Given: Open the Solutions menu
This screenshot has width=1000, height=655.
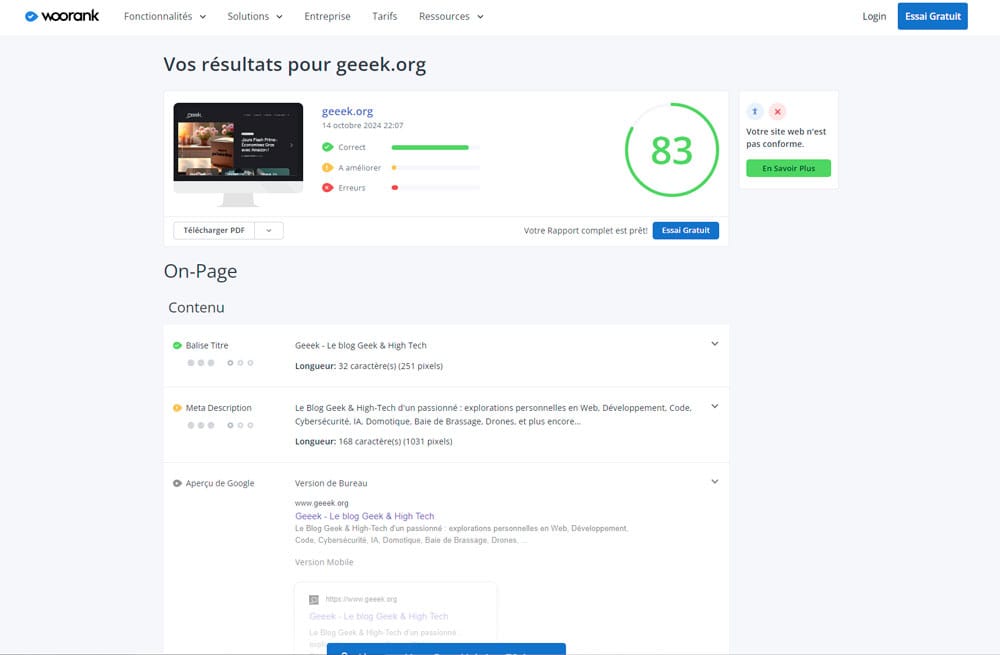Looking at the screenshot, I should click(254, 17).
